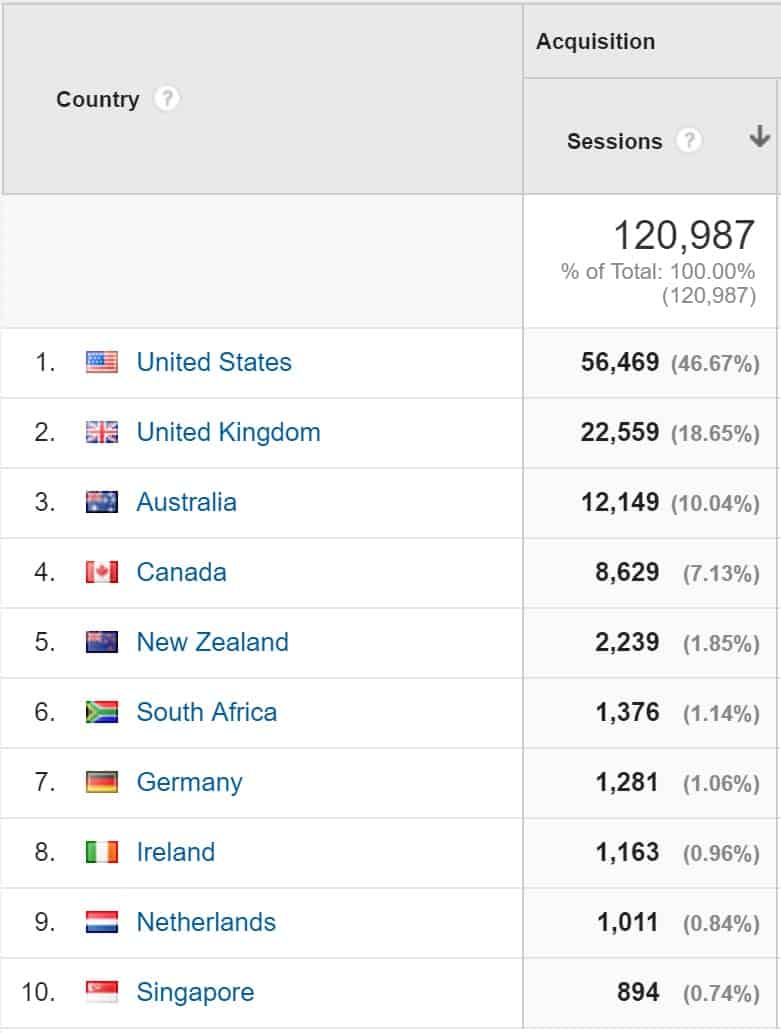Open the New Zealand country link
This screenshot has width=781, height=1033.
click(212, 642)
